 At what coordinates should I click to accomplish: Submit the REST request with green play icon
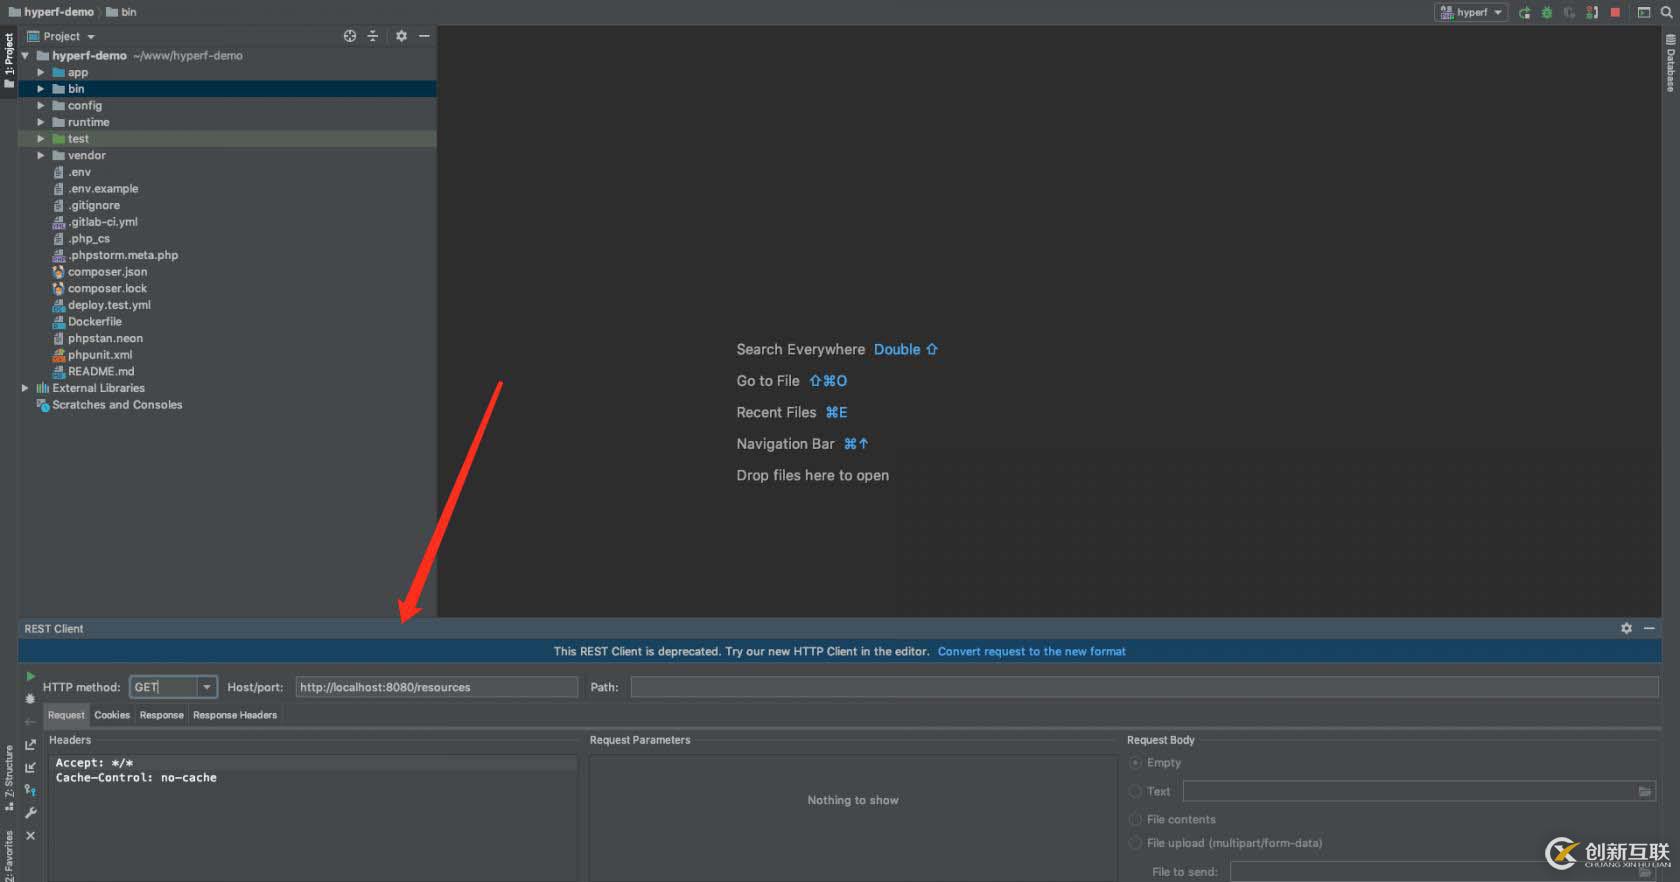[30, 677]
